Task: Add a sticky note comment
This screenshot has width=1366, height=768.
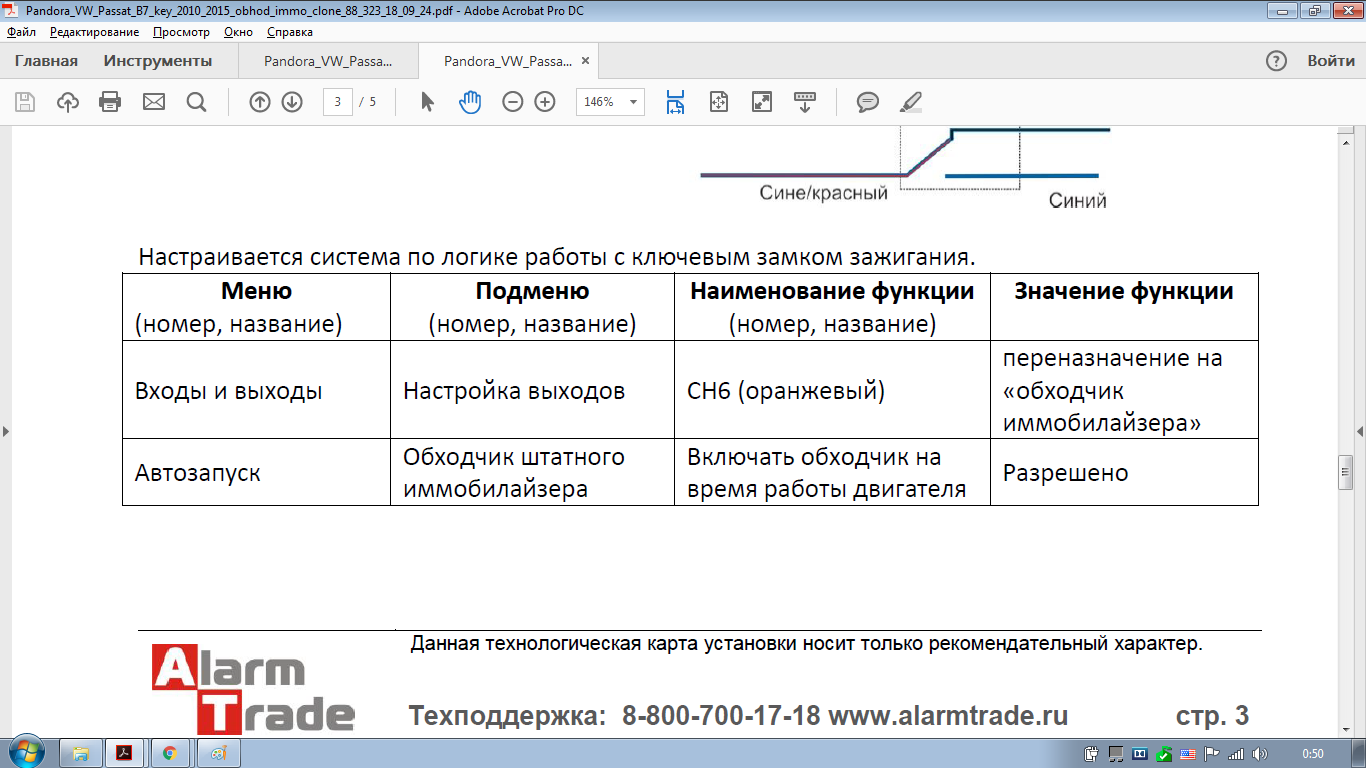Action: point(868,102)
